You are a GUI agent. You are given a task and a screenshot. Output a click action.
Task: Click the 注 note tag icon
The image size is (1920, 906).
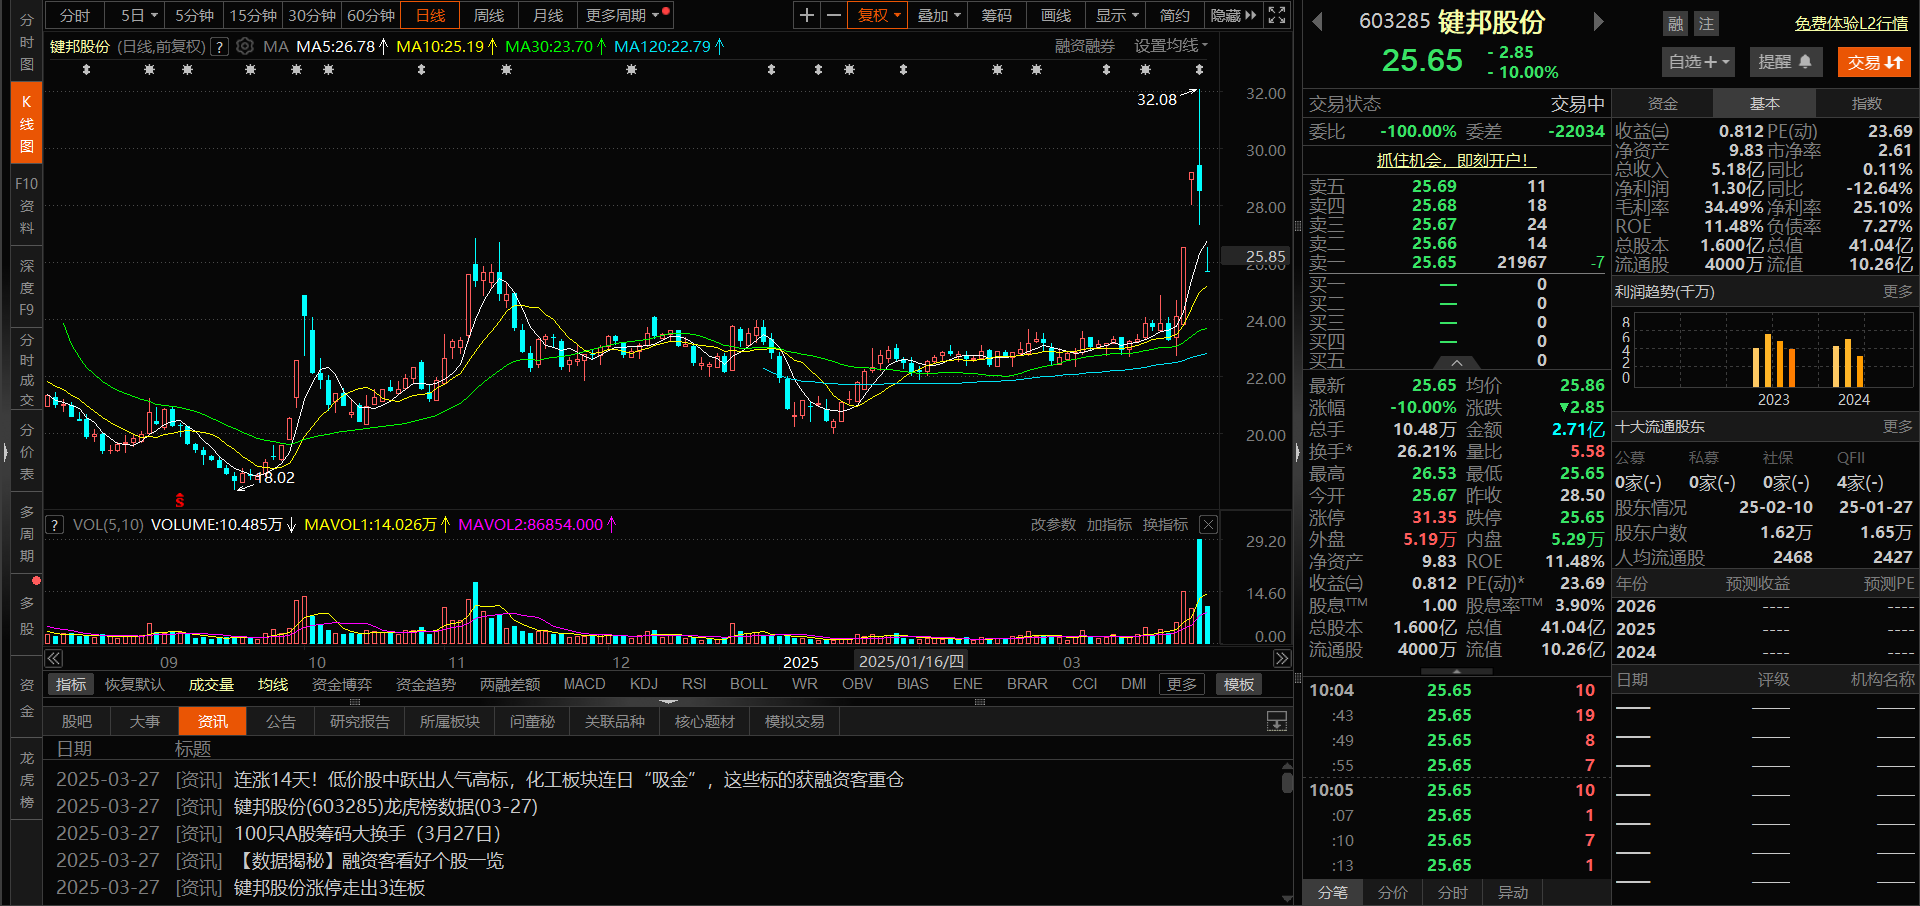click(1706, 23)
